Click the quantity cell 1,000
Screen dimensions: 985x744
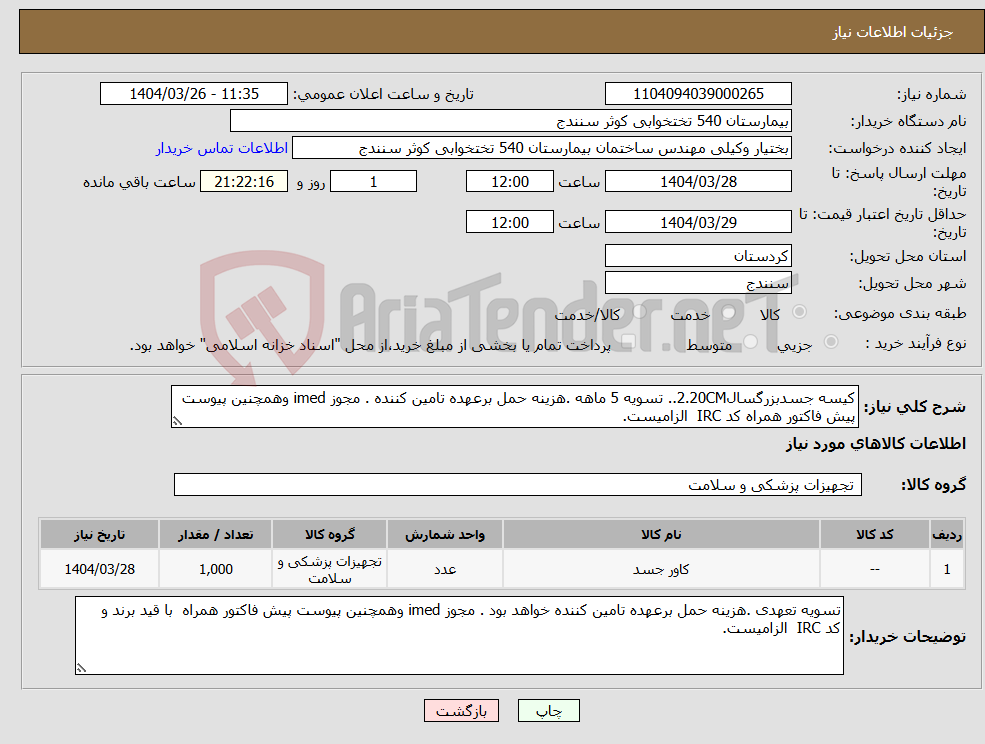(215, 569)
